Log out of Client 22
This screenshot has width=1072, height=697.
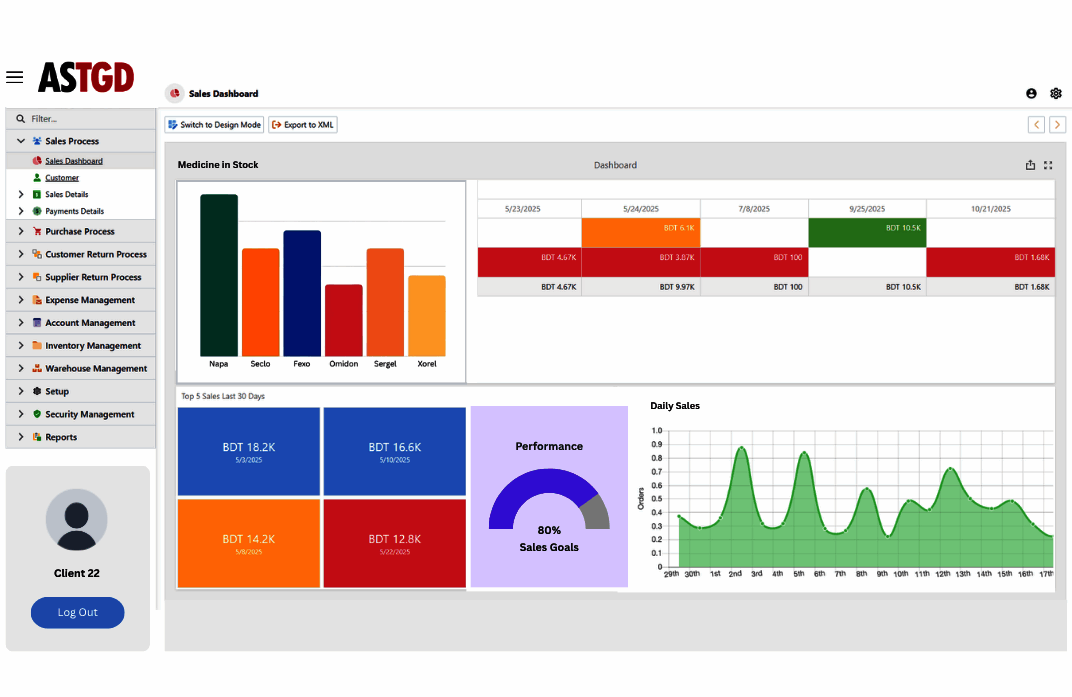coord(77,612)
